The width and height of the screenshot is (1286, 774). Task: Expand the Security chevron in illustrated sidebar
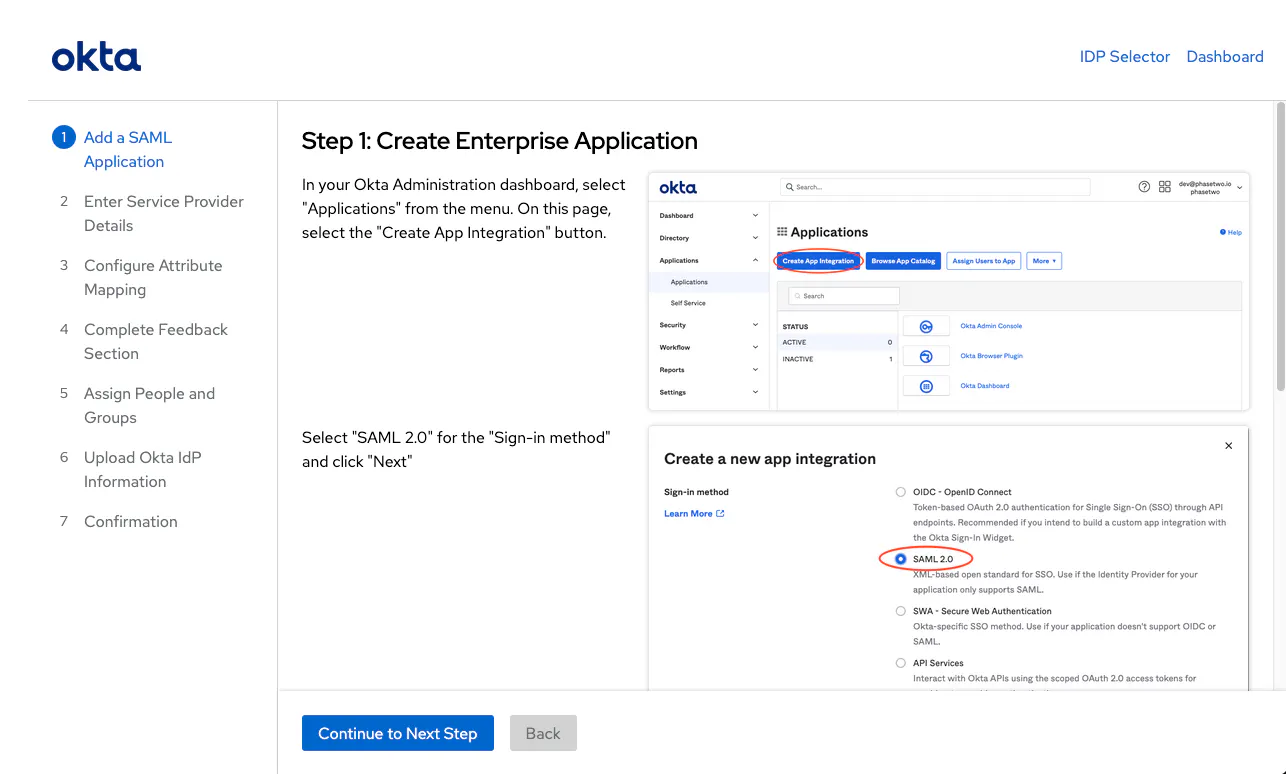(x=755, y=325)
